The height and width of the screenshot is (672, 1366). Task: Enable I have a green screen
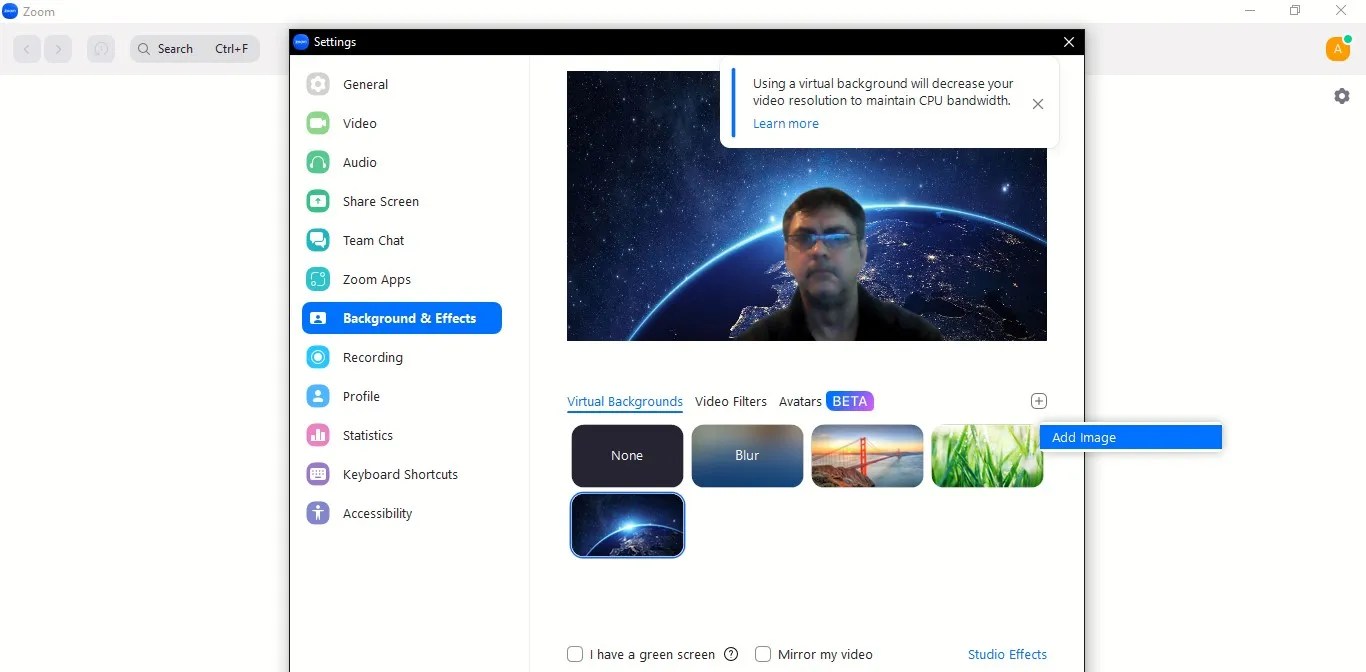pos(575,654)
